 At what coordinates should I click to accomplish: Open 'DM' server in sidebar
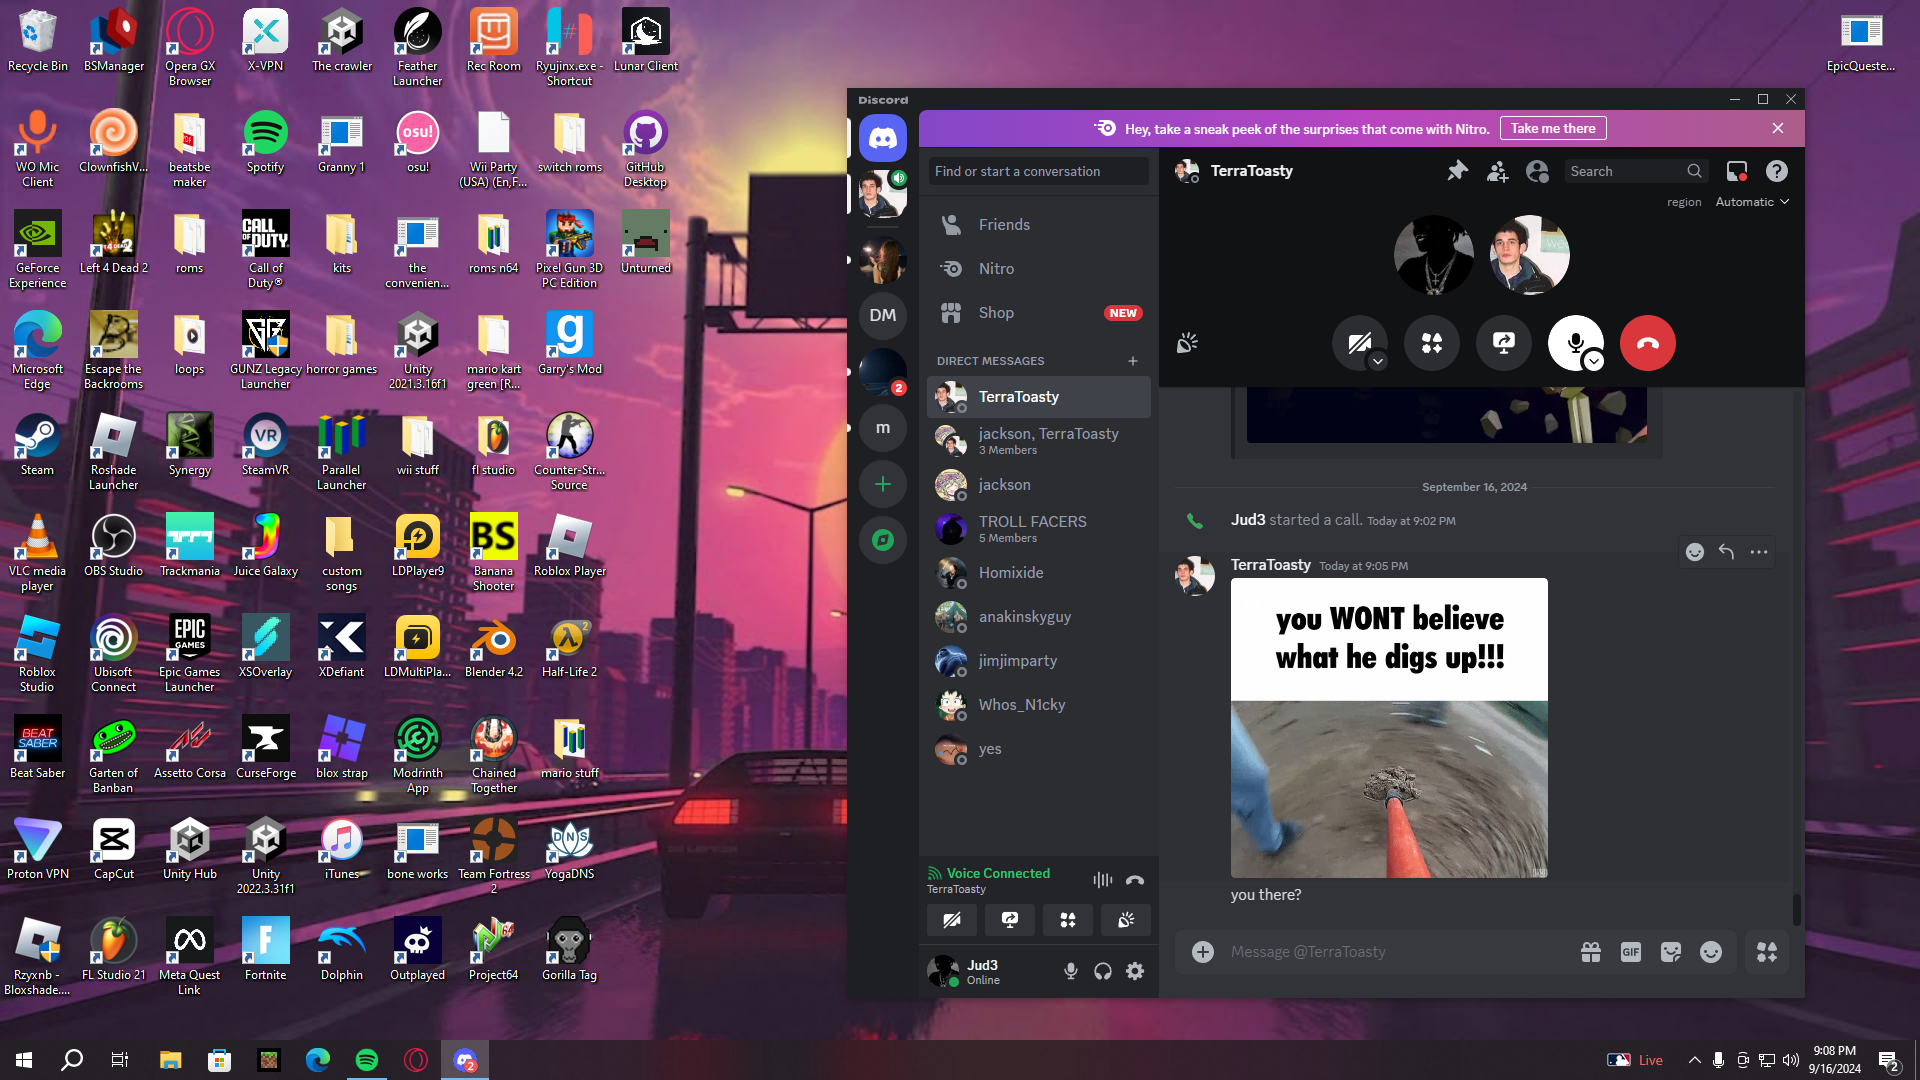[882, 315]
